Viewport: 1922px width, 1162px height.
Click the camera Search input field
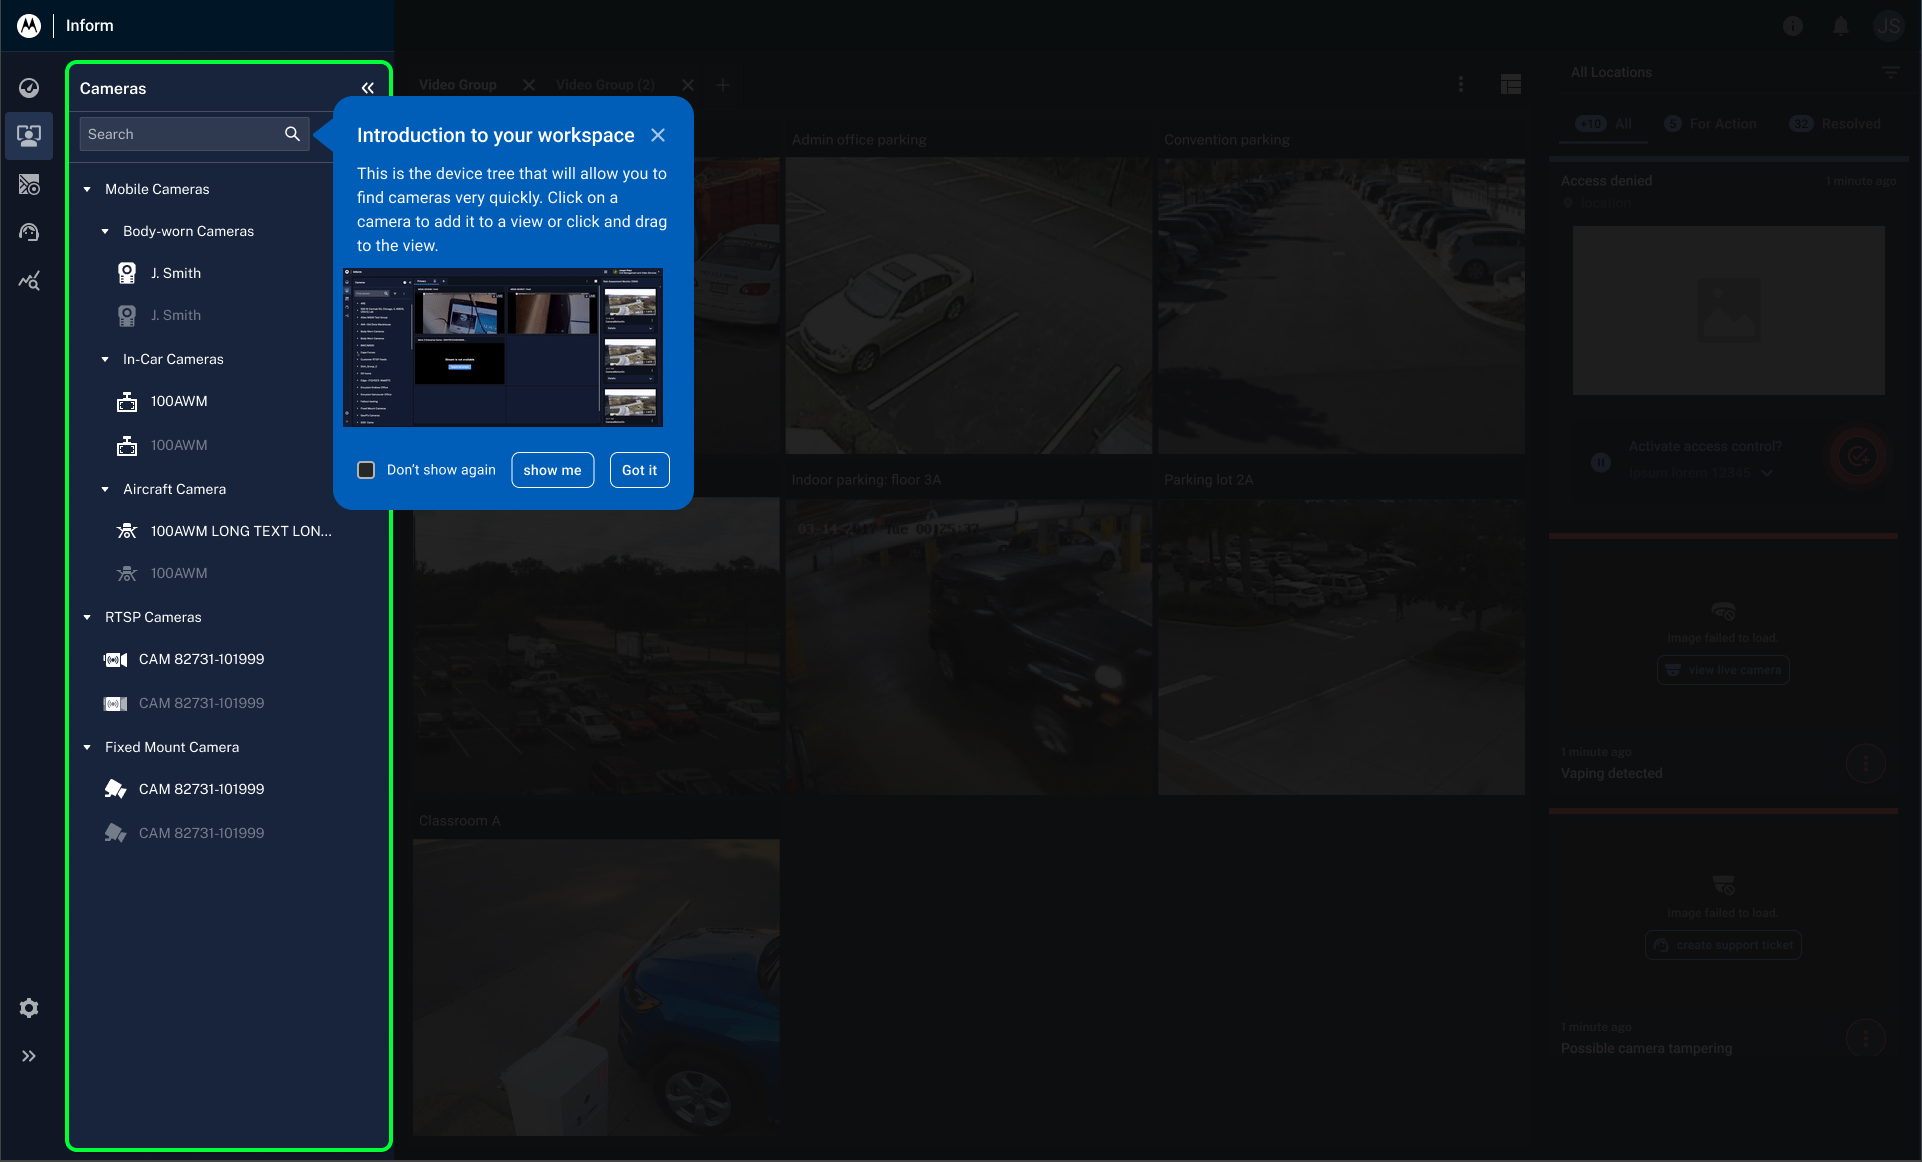180,134
